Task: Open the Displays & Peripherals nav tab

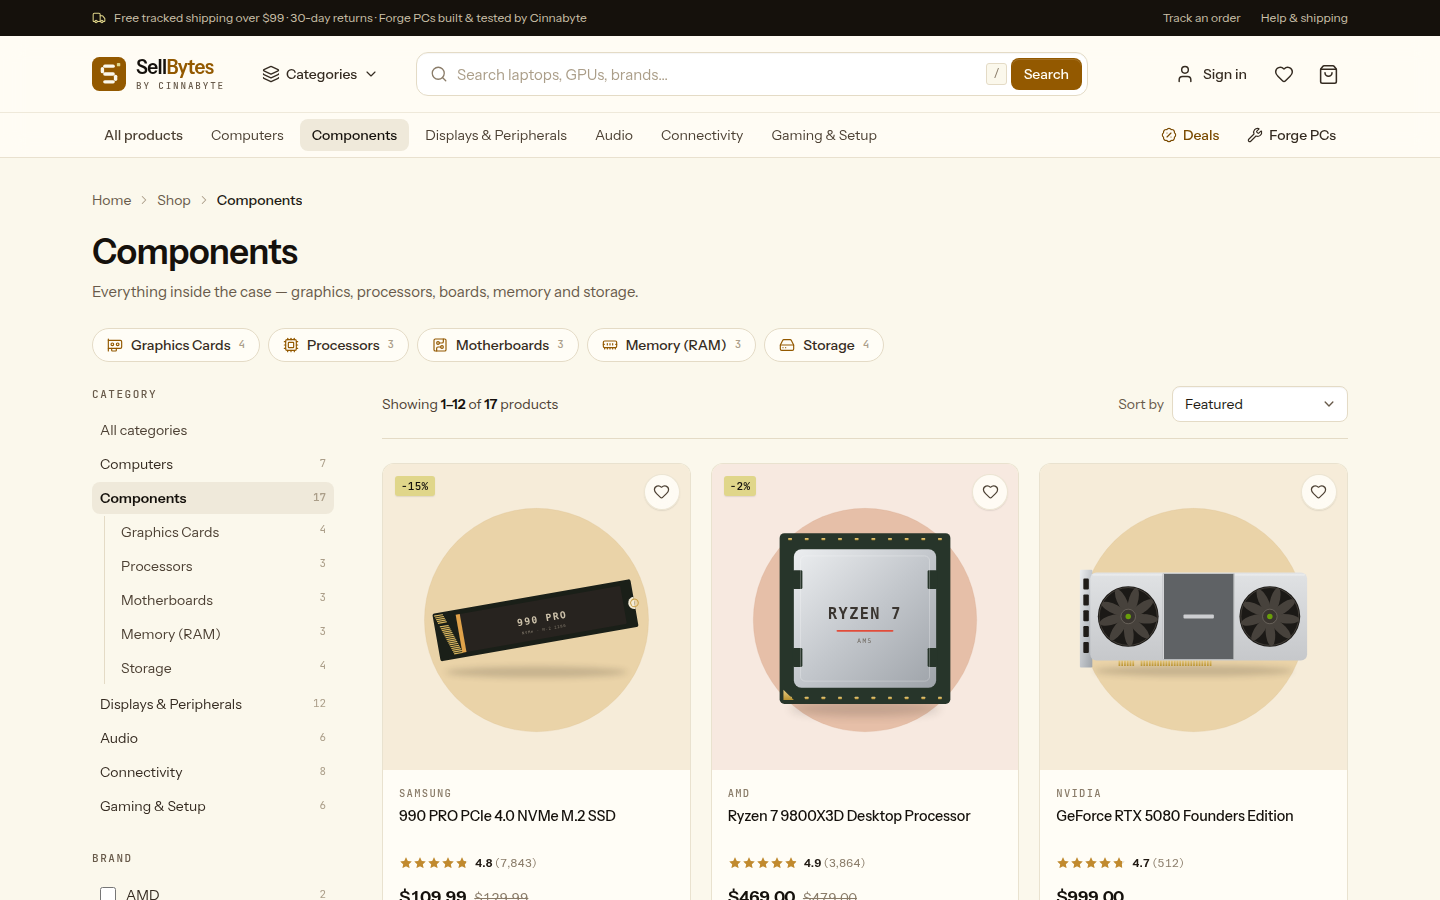Action: pyautogui.click(x=496, y=135)
